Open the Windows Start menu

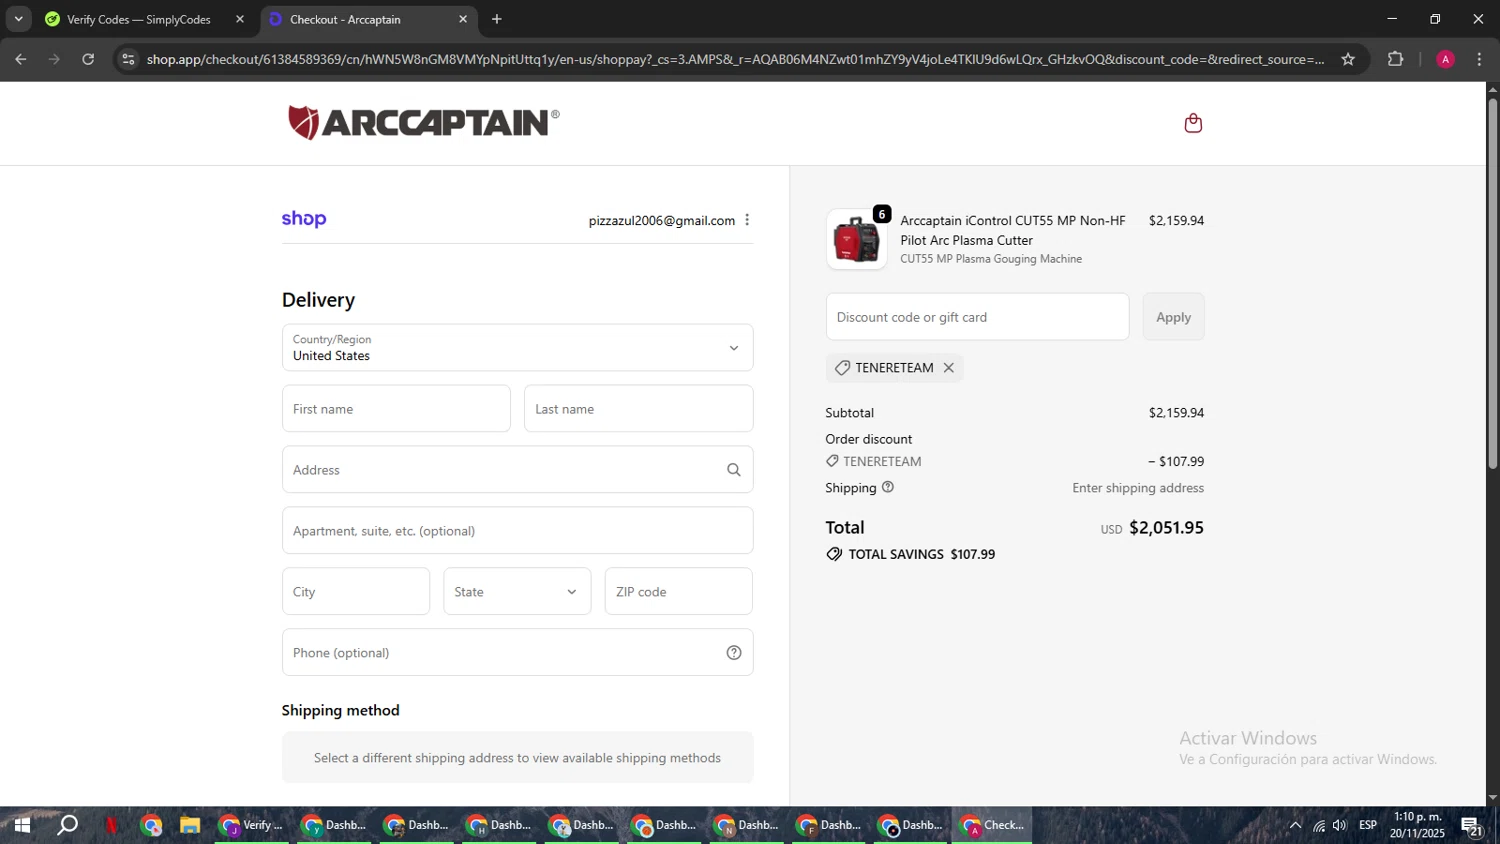click(x=21, y=826)
